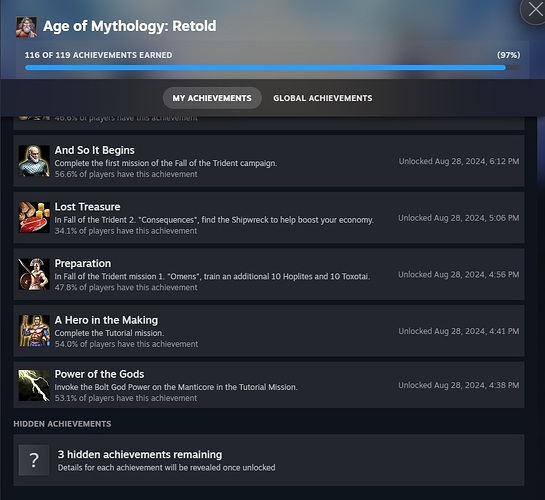Open the Global Achievements tab
Viewport: 545px width, 500px height.
pos(323,98)
